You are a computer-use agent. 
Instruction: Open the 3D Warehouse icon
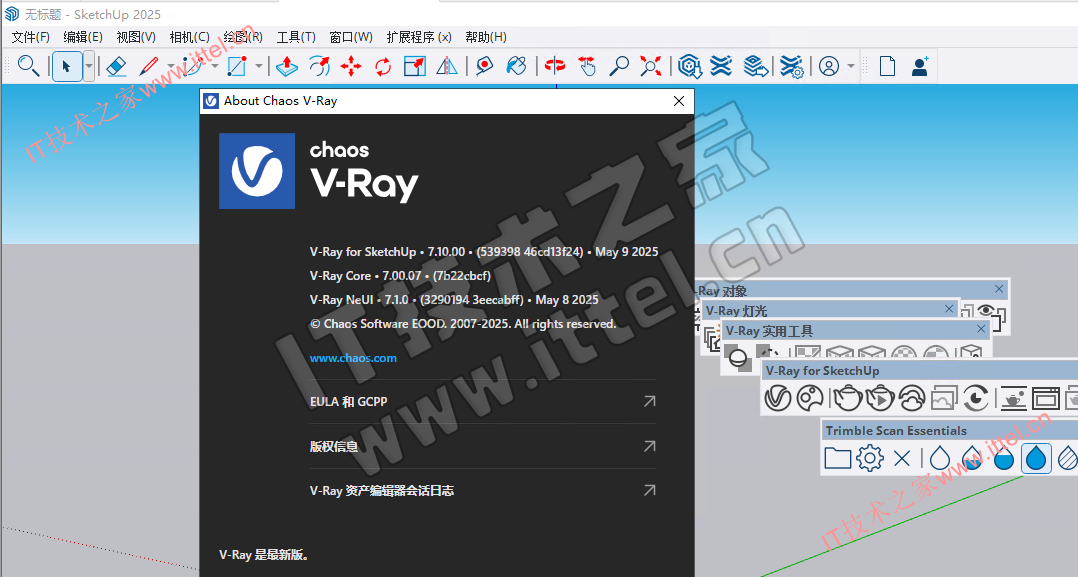689,66
